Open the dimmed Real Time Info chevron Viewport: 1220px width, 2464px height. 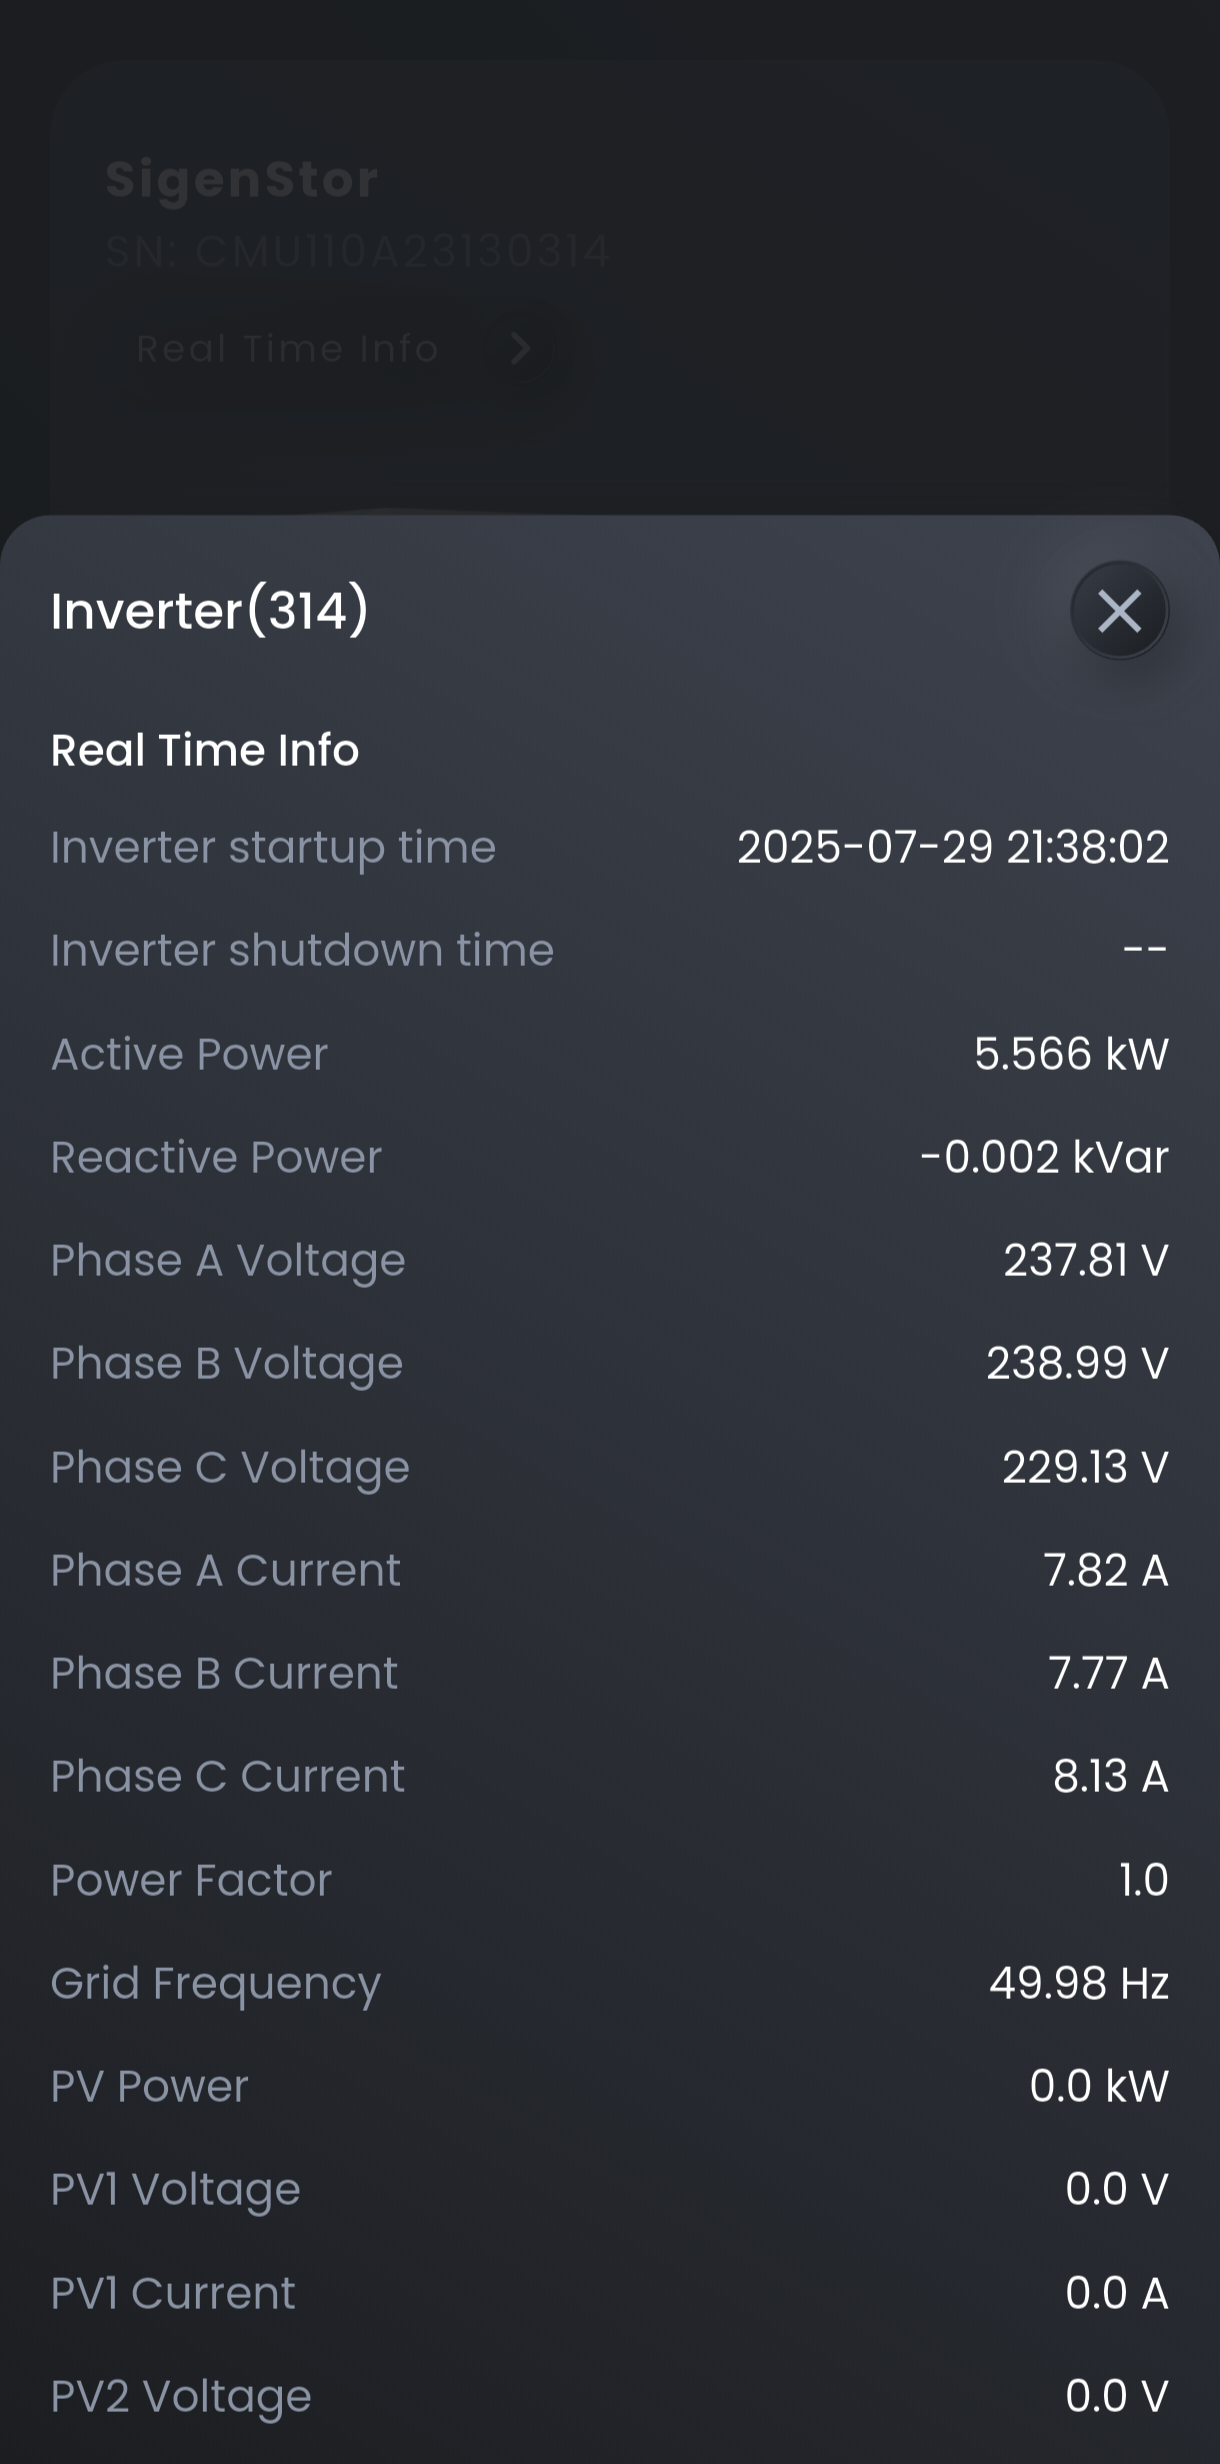click(x=520, y=348)
